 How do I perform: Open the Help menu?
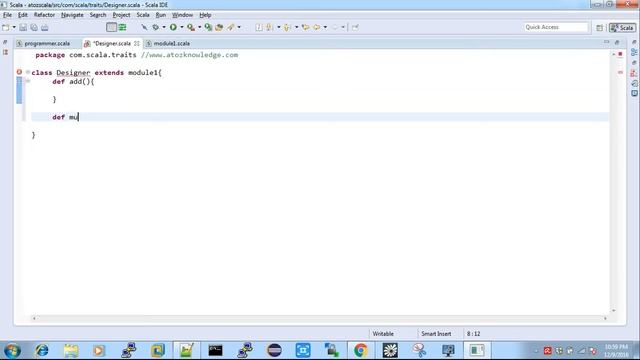205,15
